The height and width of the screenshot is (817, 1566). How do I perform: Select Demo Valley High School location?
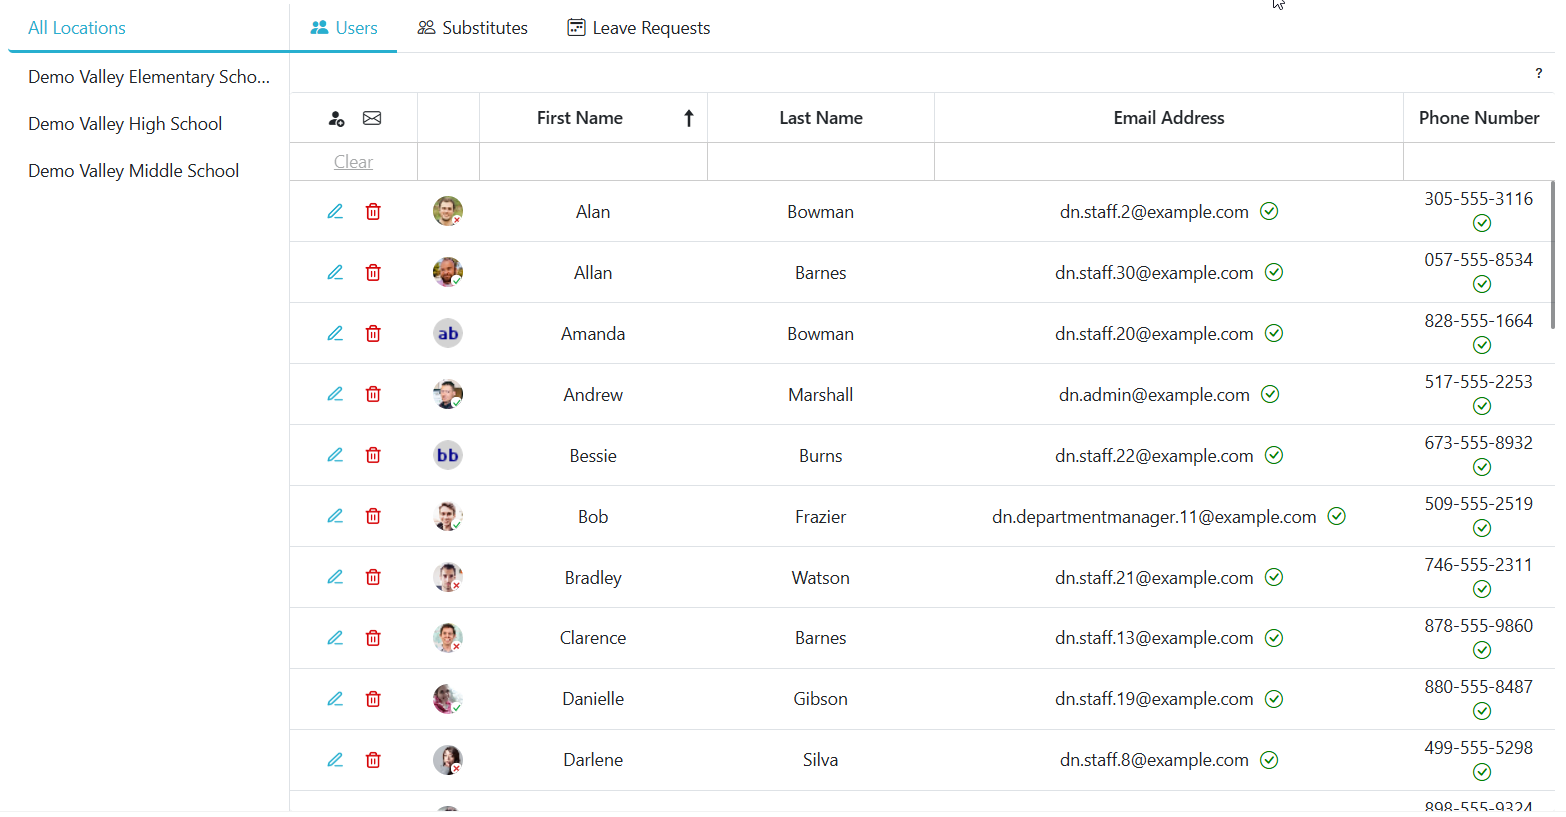coord(125,124)
